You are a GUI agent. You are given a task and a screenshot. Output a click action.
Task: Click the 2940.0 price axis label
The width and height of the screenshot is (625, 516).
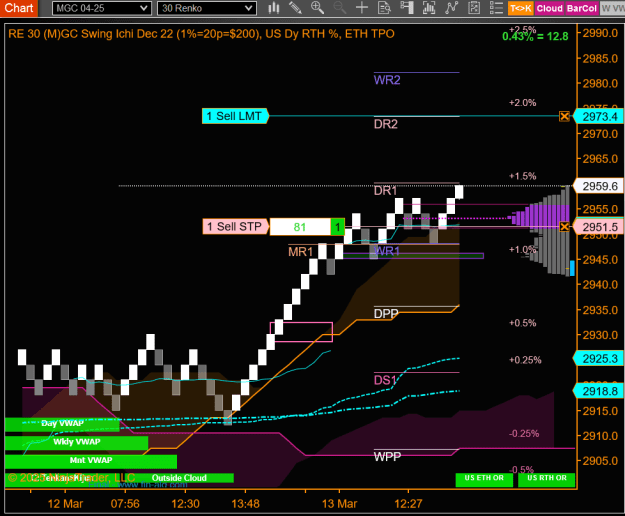click(x=600, y=284)
